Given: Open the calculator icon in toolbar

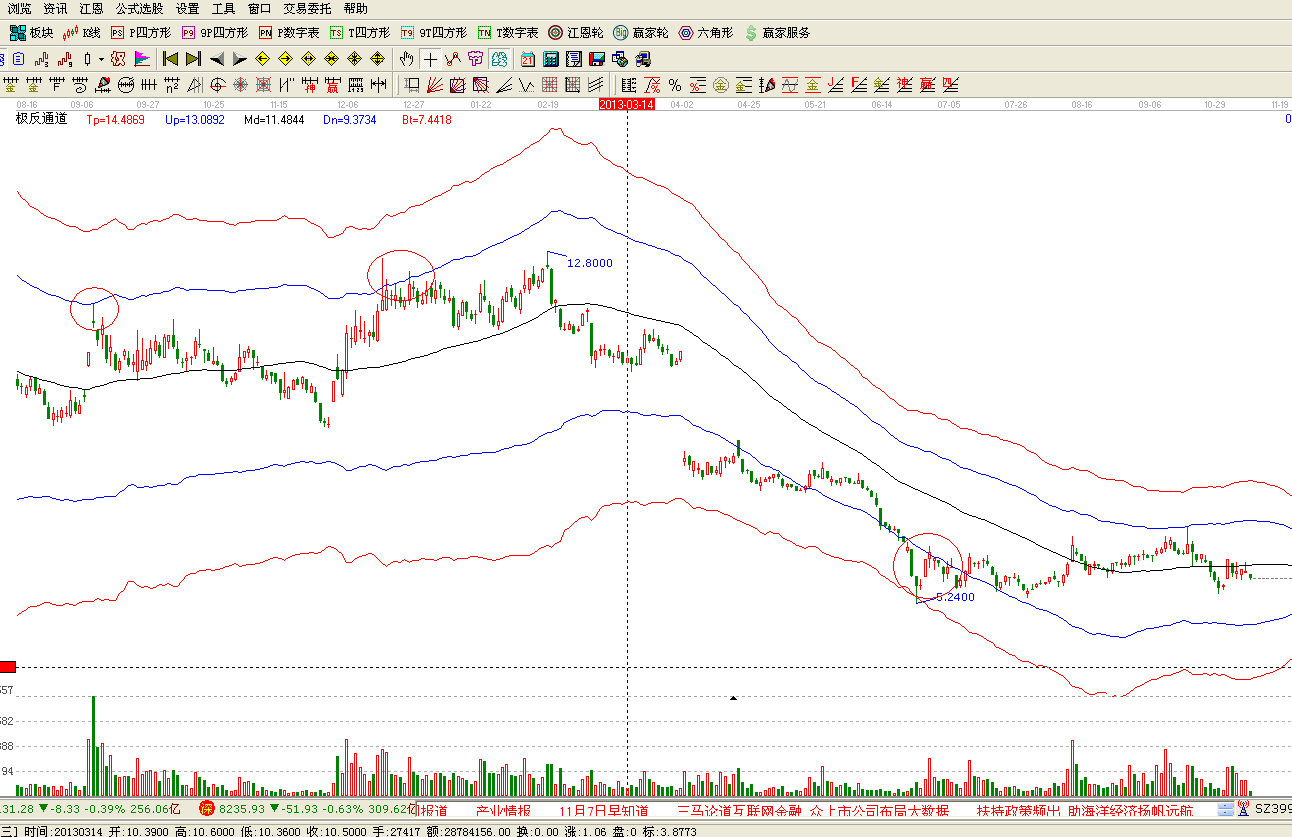Looking at the screenshot, I should click(550, 59).
